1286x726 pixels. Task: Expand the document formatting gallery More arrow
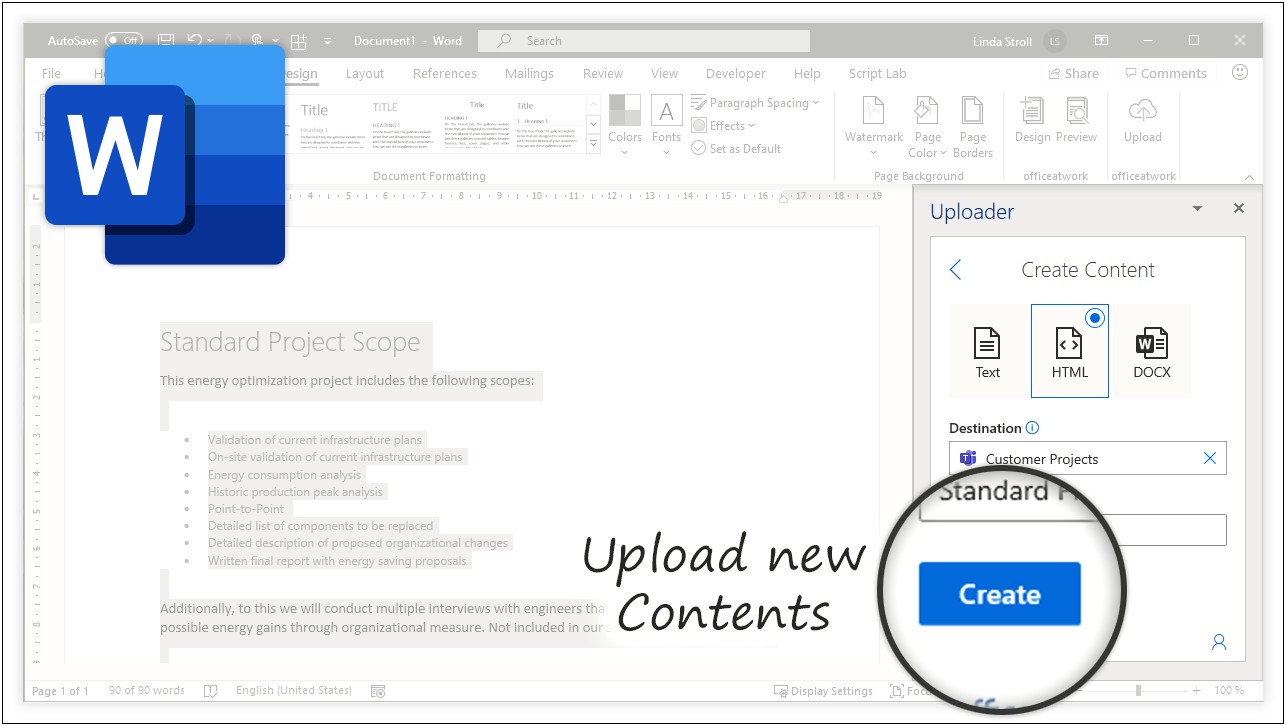[x=593, y=145]
